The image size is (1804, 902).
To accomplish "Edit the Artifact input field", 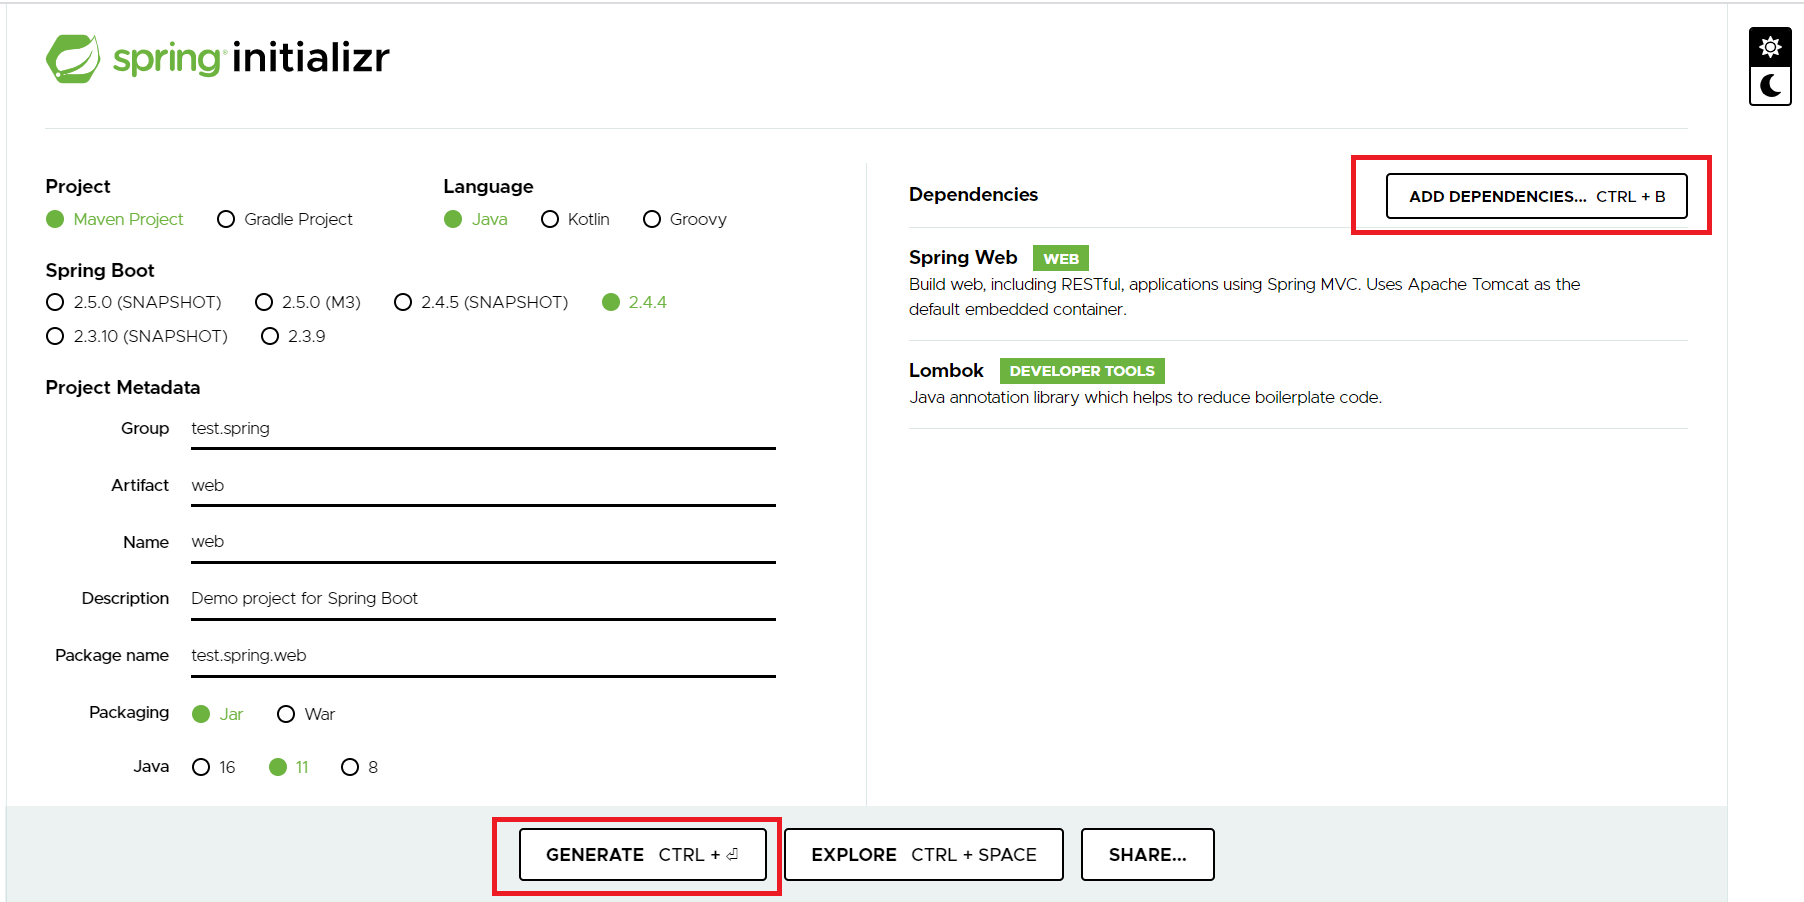I will 483,486.
